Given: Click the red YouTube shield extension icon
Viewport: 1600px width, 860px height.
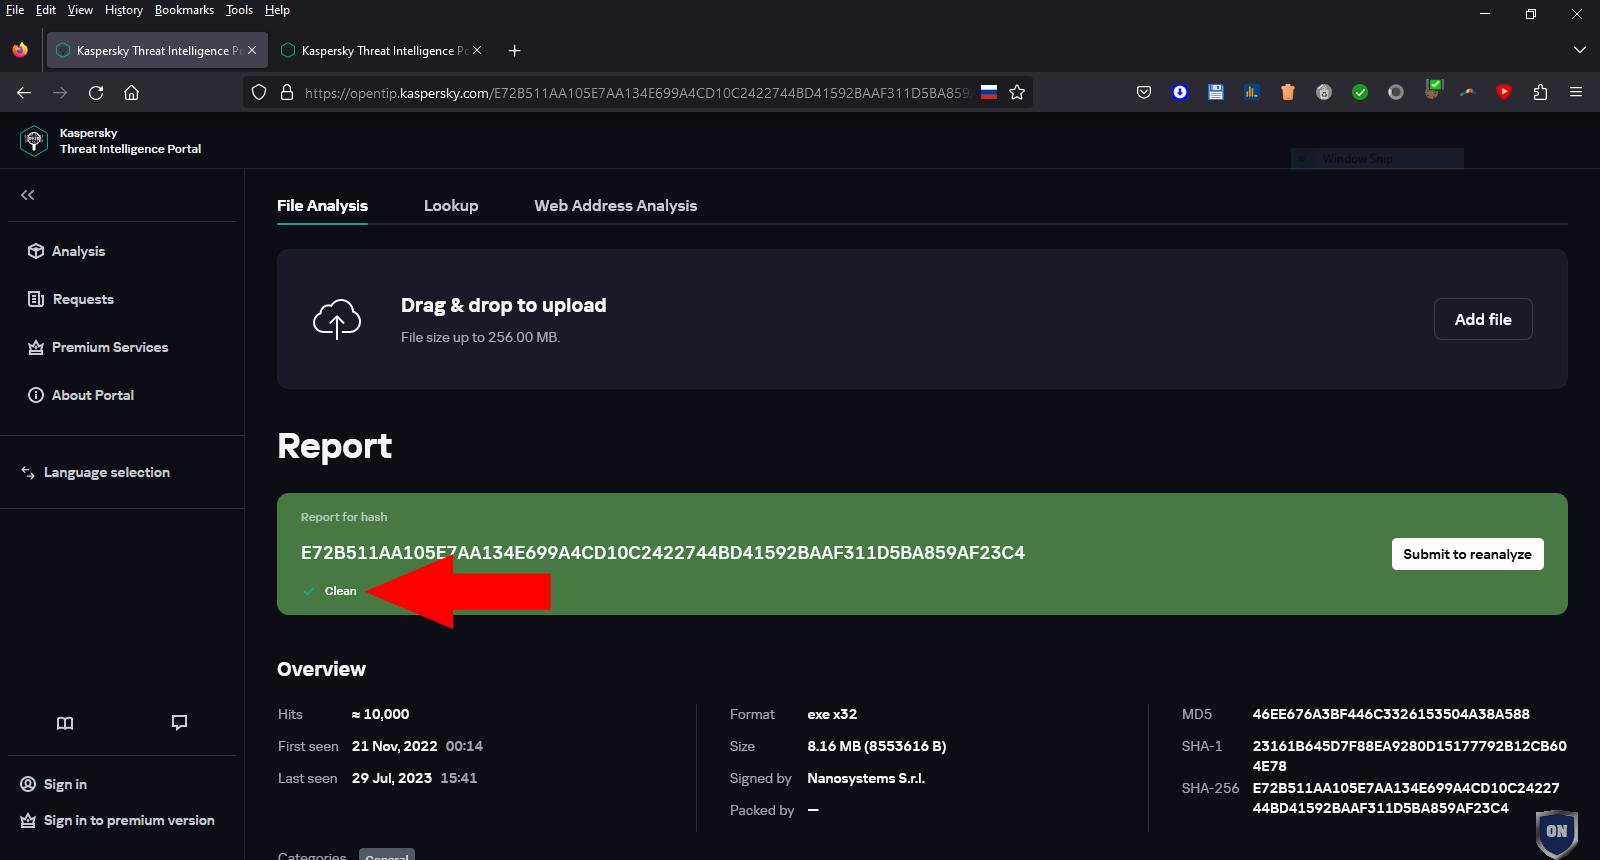Looking at the screenshot, I should click(x=1504, y=92).
